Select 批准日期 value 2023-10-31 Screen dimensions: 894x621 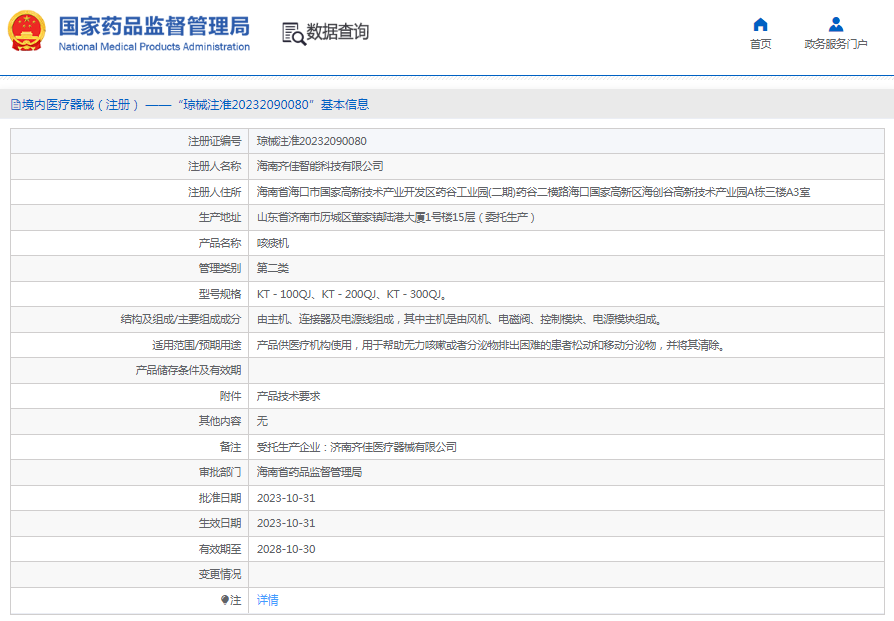286,498
